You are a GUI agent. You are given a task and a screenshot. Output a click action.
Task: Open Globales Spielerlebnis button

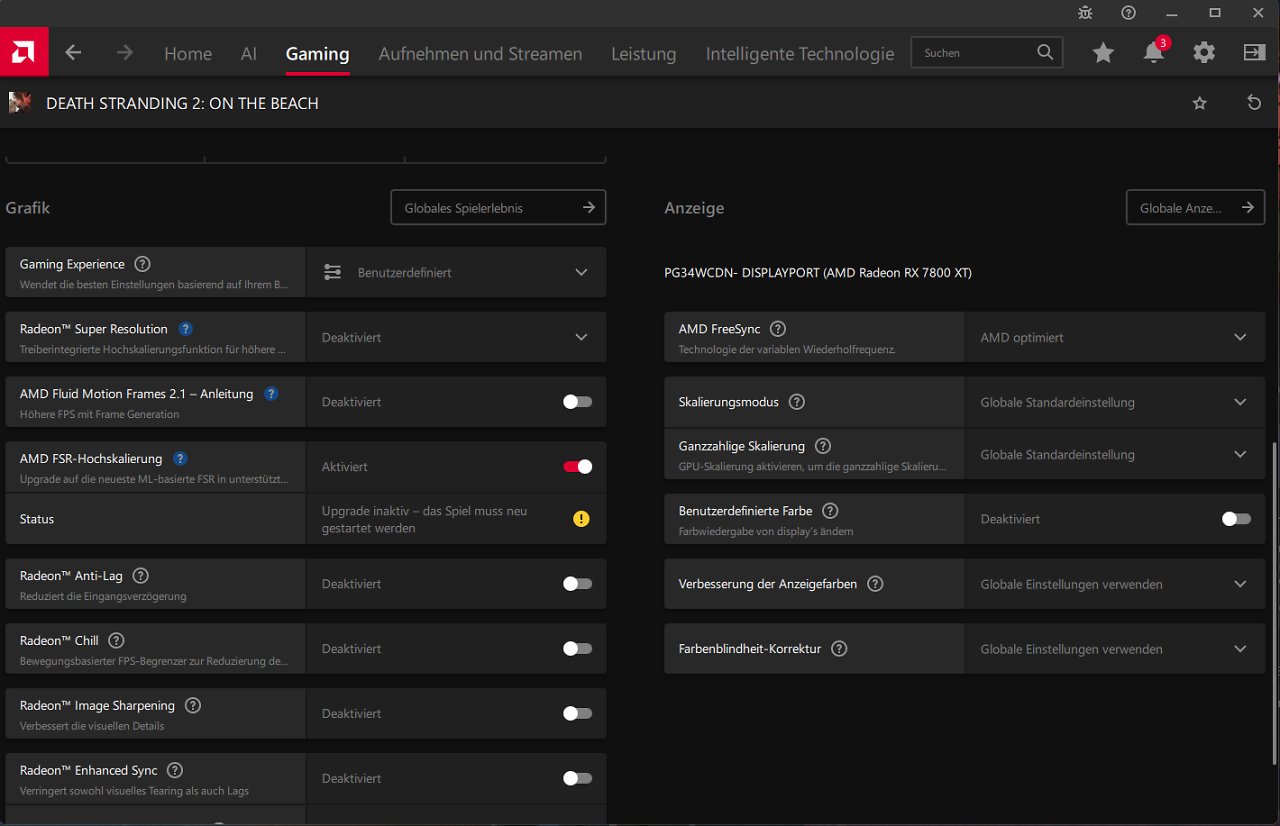[498, 208]
